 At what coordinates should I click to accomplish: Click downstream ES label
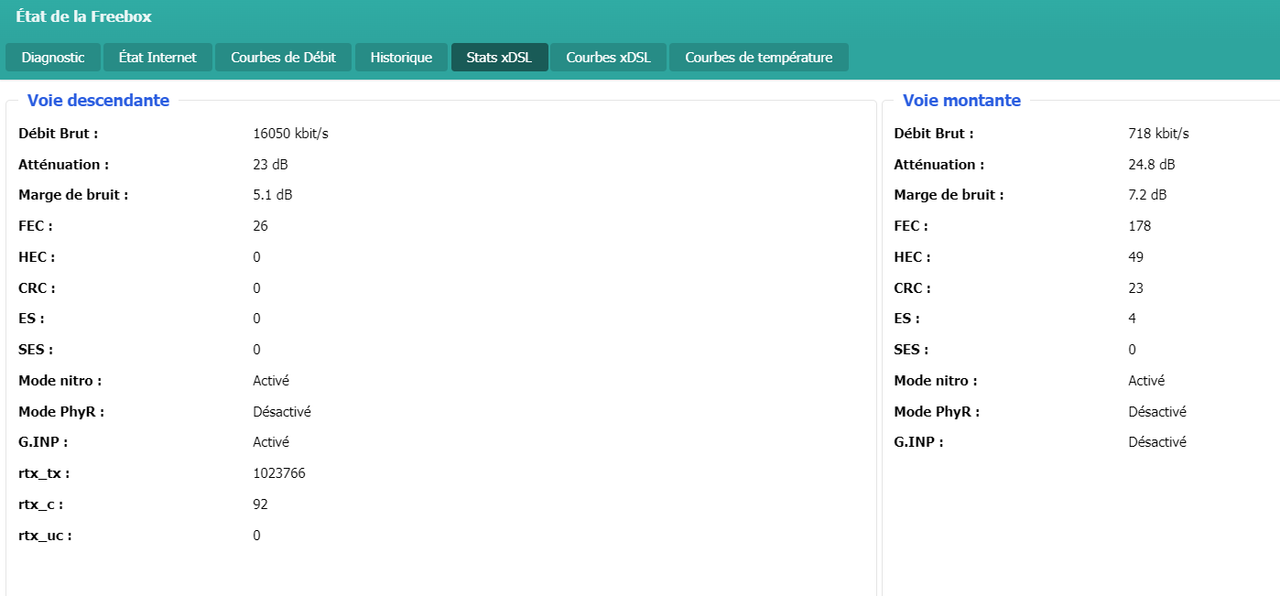click(32, 318)
